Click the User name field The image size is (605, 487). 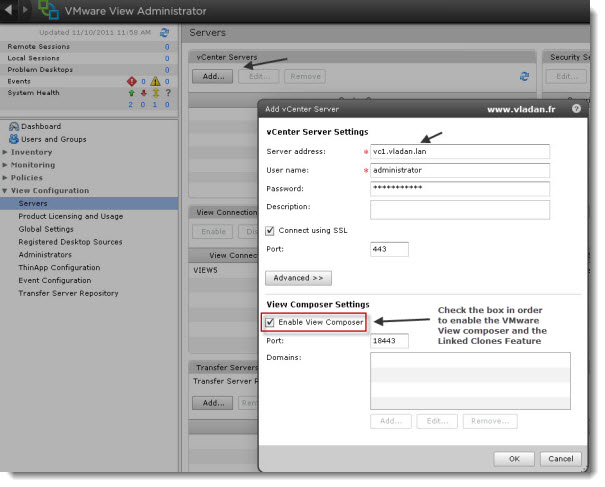[x=460, y=170]
